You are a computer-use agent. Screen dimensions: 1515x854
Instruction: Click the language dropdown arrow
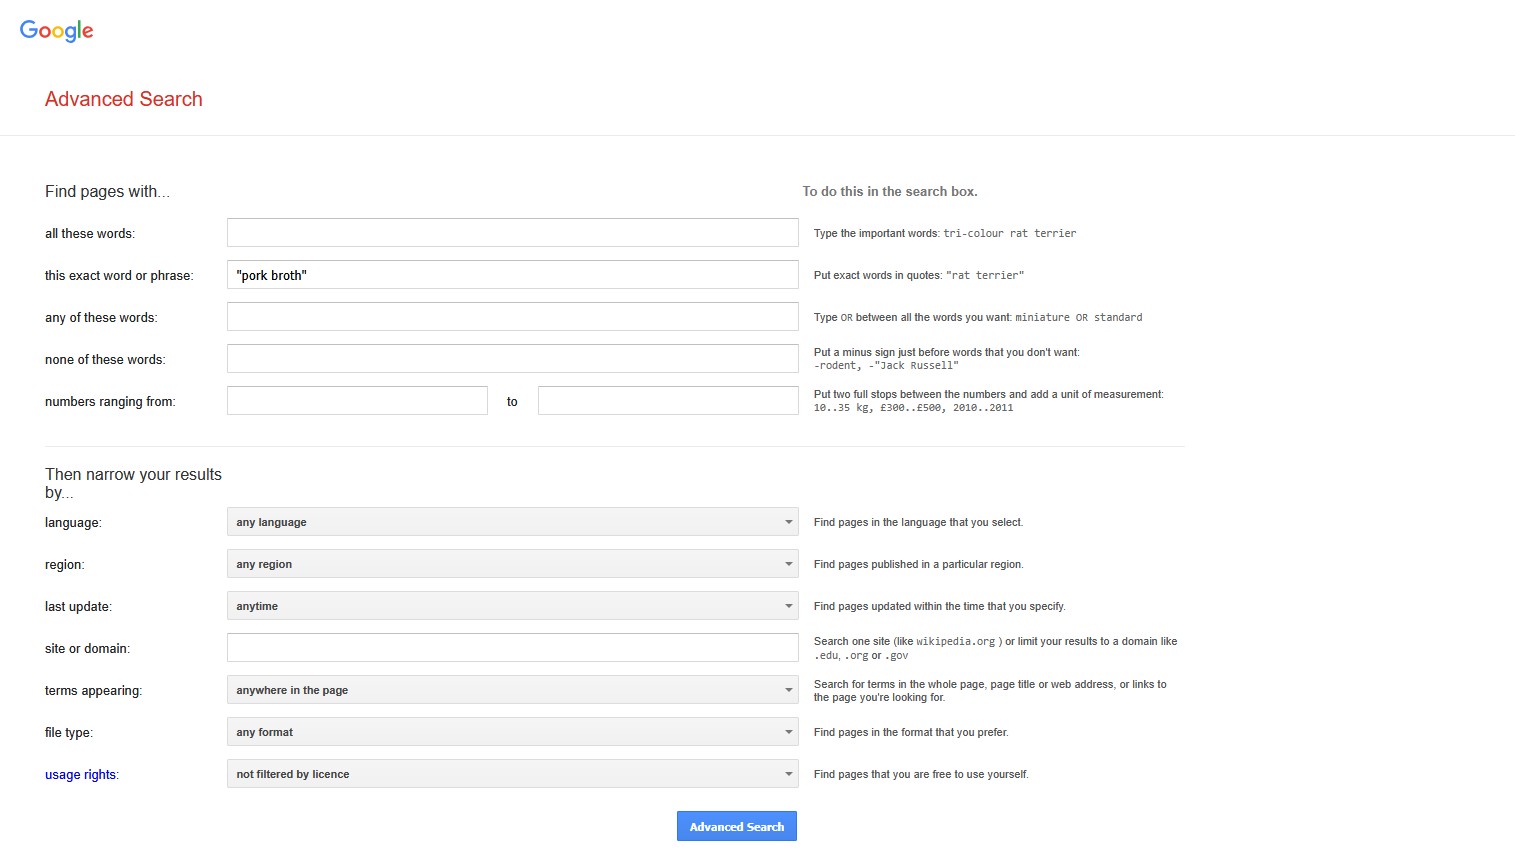click(x=788, y=522)
